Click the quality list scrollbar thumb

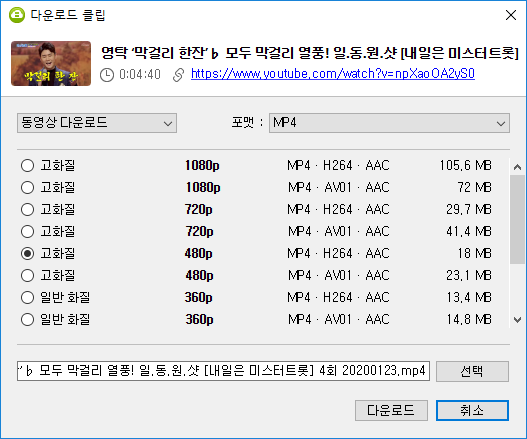coord(517,220)
